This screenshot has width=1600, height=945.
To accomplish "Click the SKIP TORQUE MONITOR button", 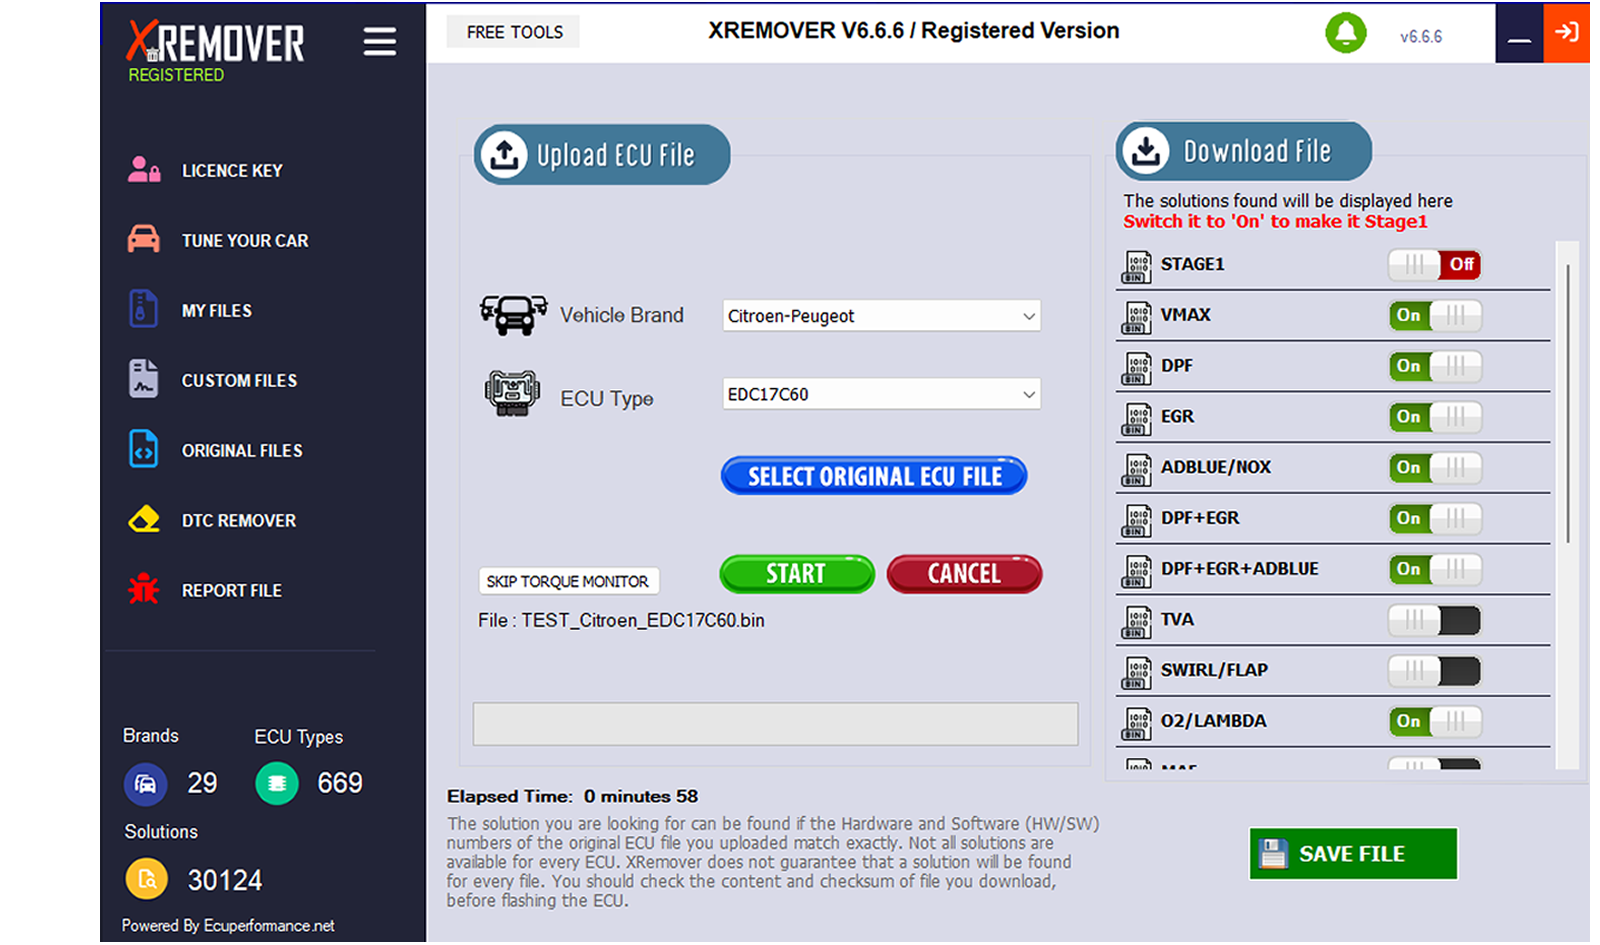I will point(568,581).
